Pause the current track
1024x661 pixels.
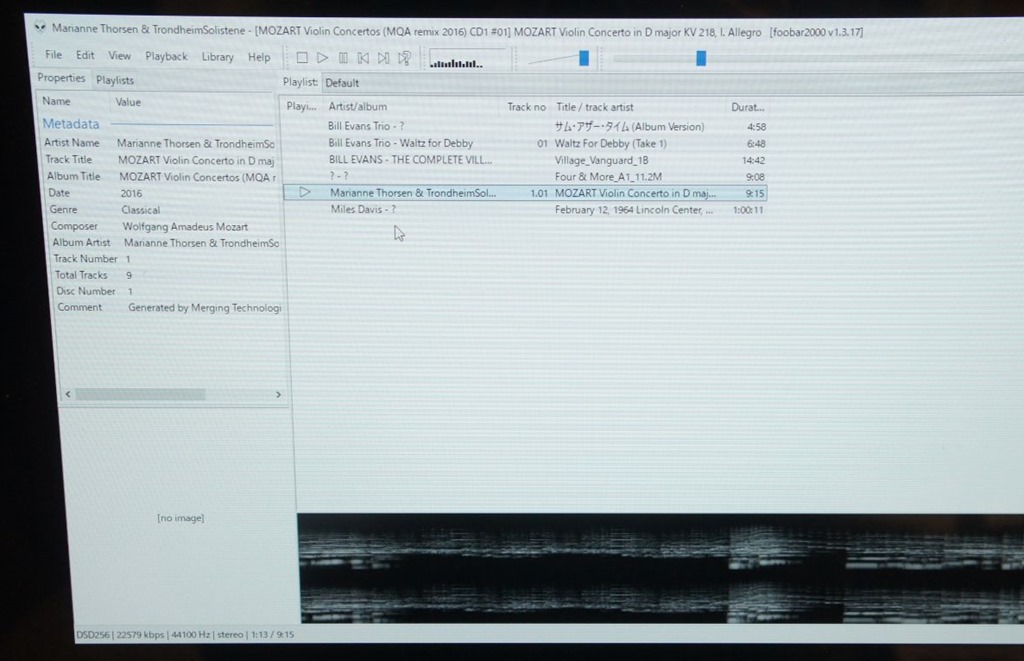tap(343, 59)
